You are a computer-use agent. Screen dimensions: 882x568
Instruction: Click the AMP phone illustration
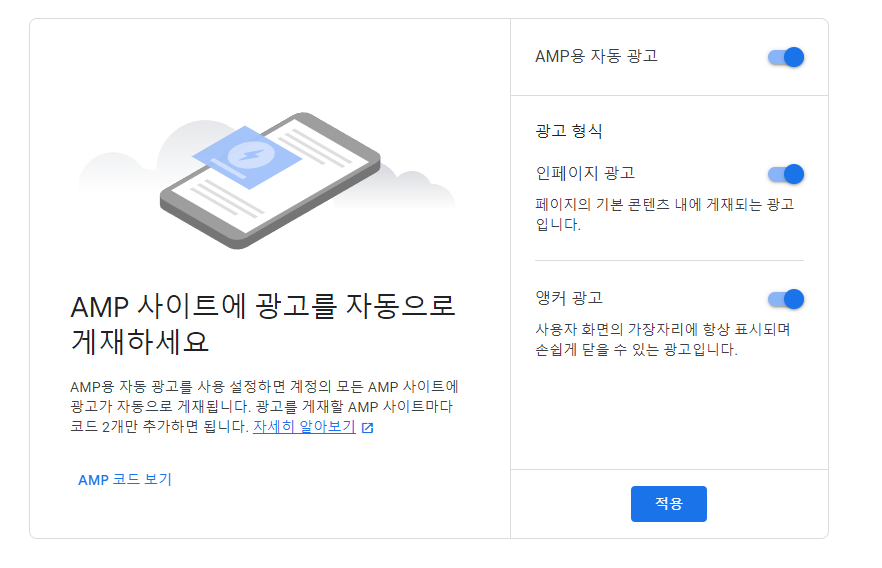click(268, 180)
